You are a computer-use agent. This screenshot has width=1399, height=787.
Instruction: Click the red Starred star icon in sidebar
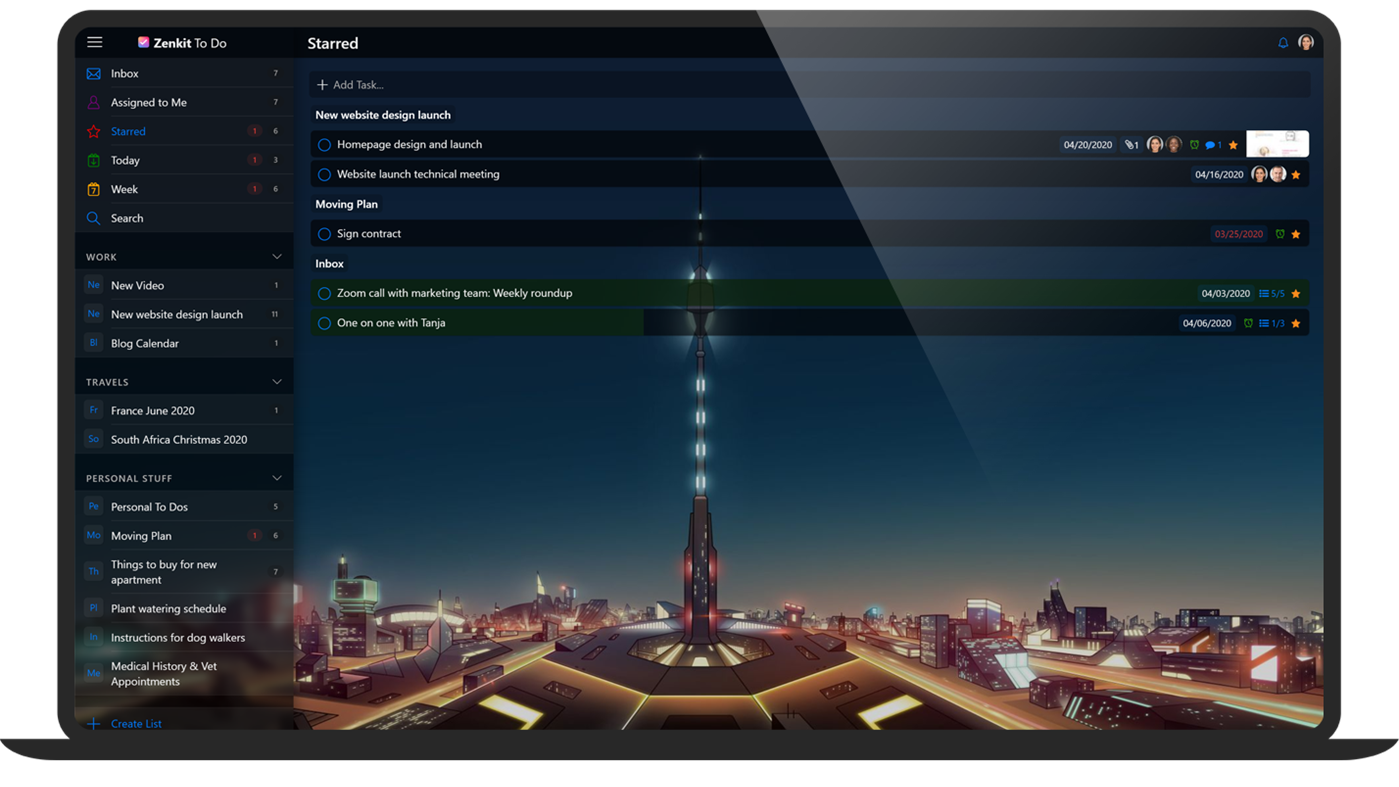tap(93, 130)
